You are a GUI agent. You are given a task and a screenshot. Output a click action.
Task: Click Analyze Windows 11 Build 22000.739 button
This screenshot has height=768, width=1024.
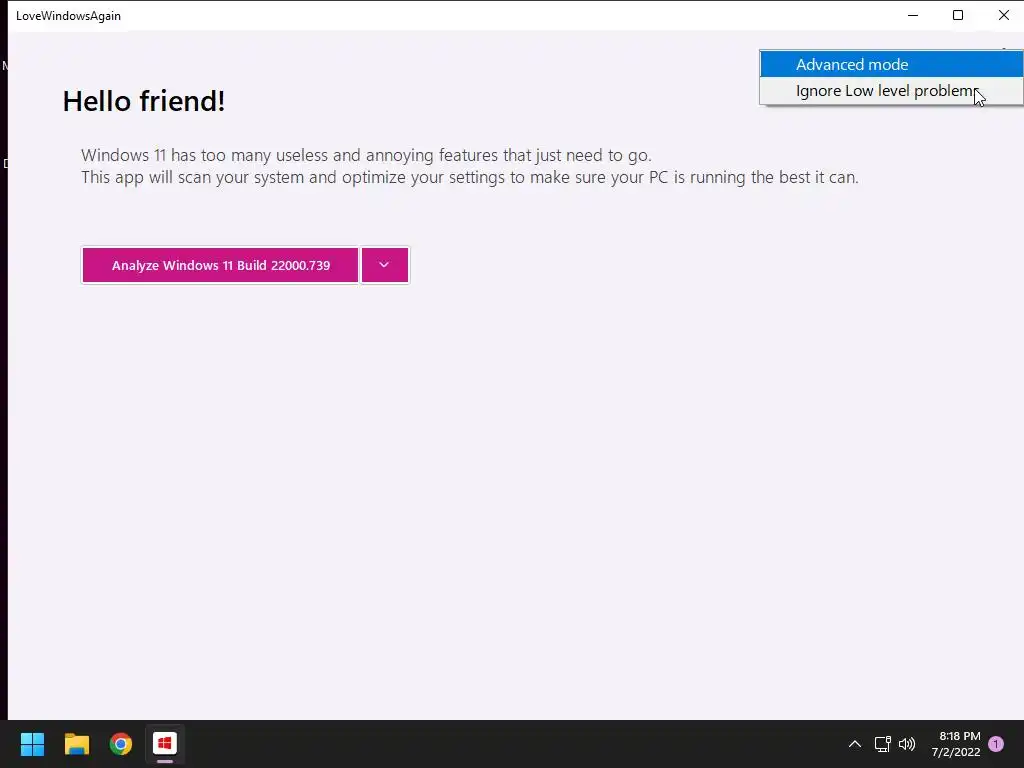click(220, 265)
